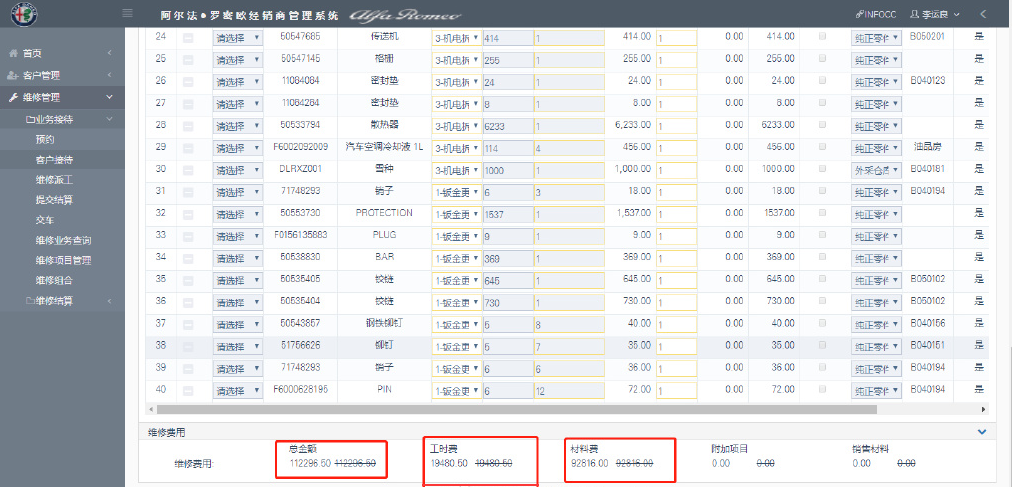Tick the checkbox in row 28 散热器
The height and width of the screenshot is (487, 1012).
[822, 124]
